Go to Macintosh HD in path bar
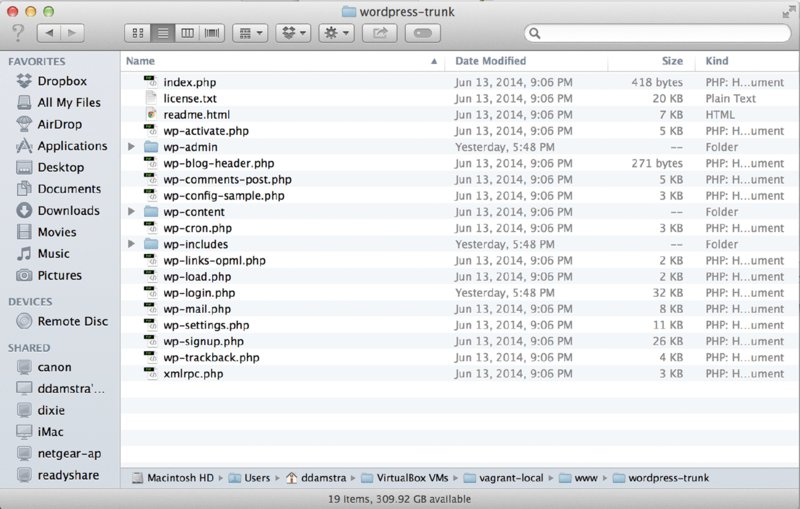This screenshot has width=800, height=509. click(x=173, y=478)
